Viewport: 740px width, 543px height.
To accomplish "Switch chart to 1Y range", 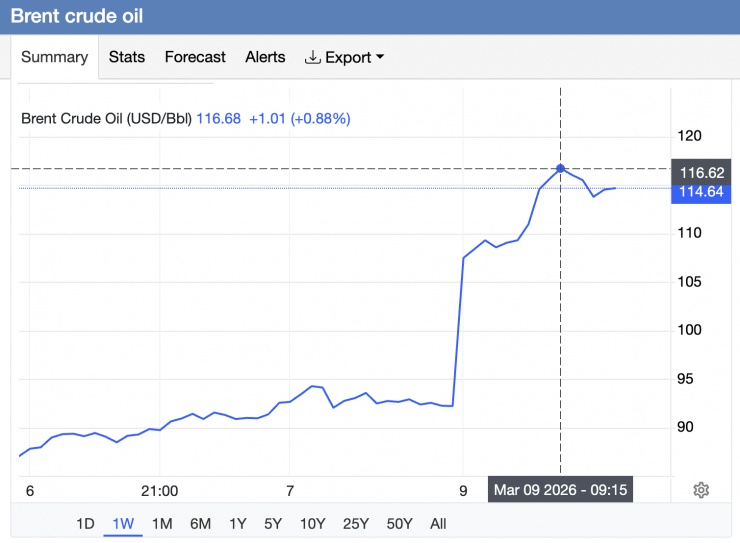I will coord(237,523).
